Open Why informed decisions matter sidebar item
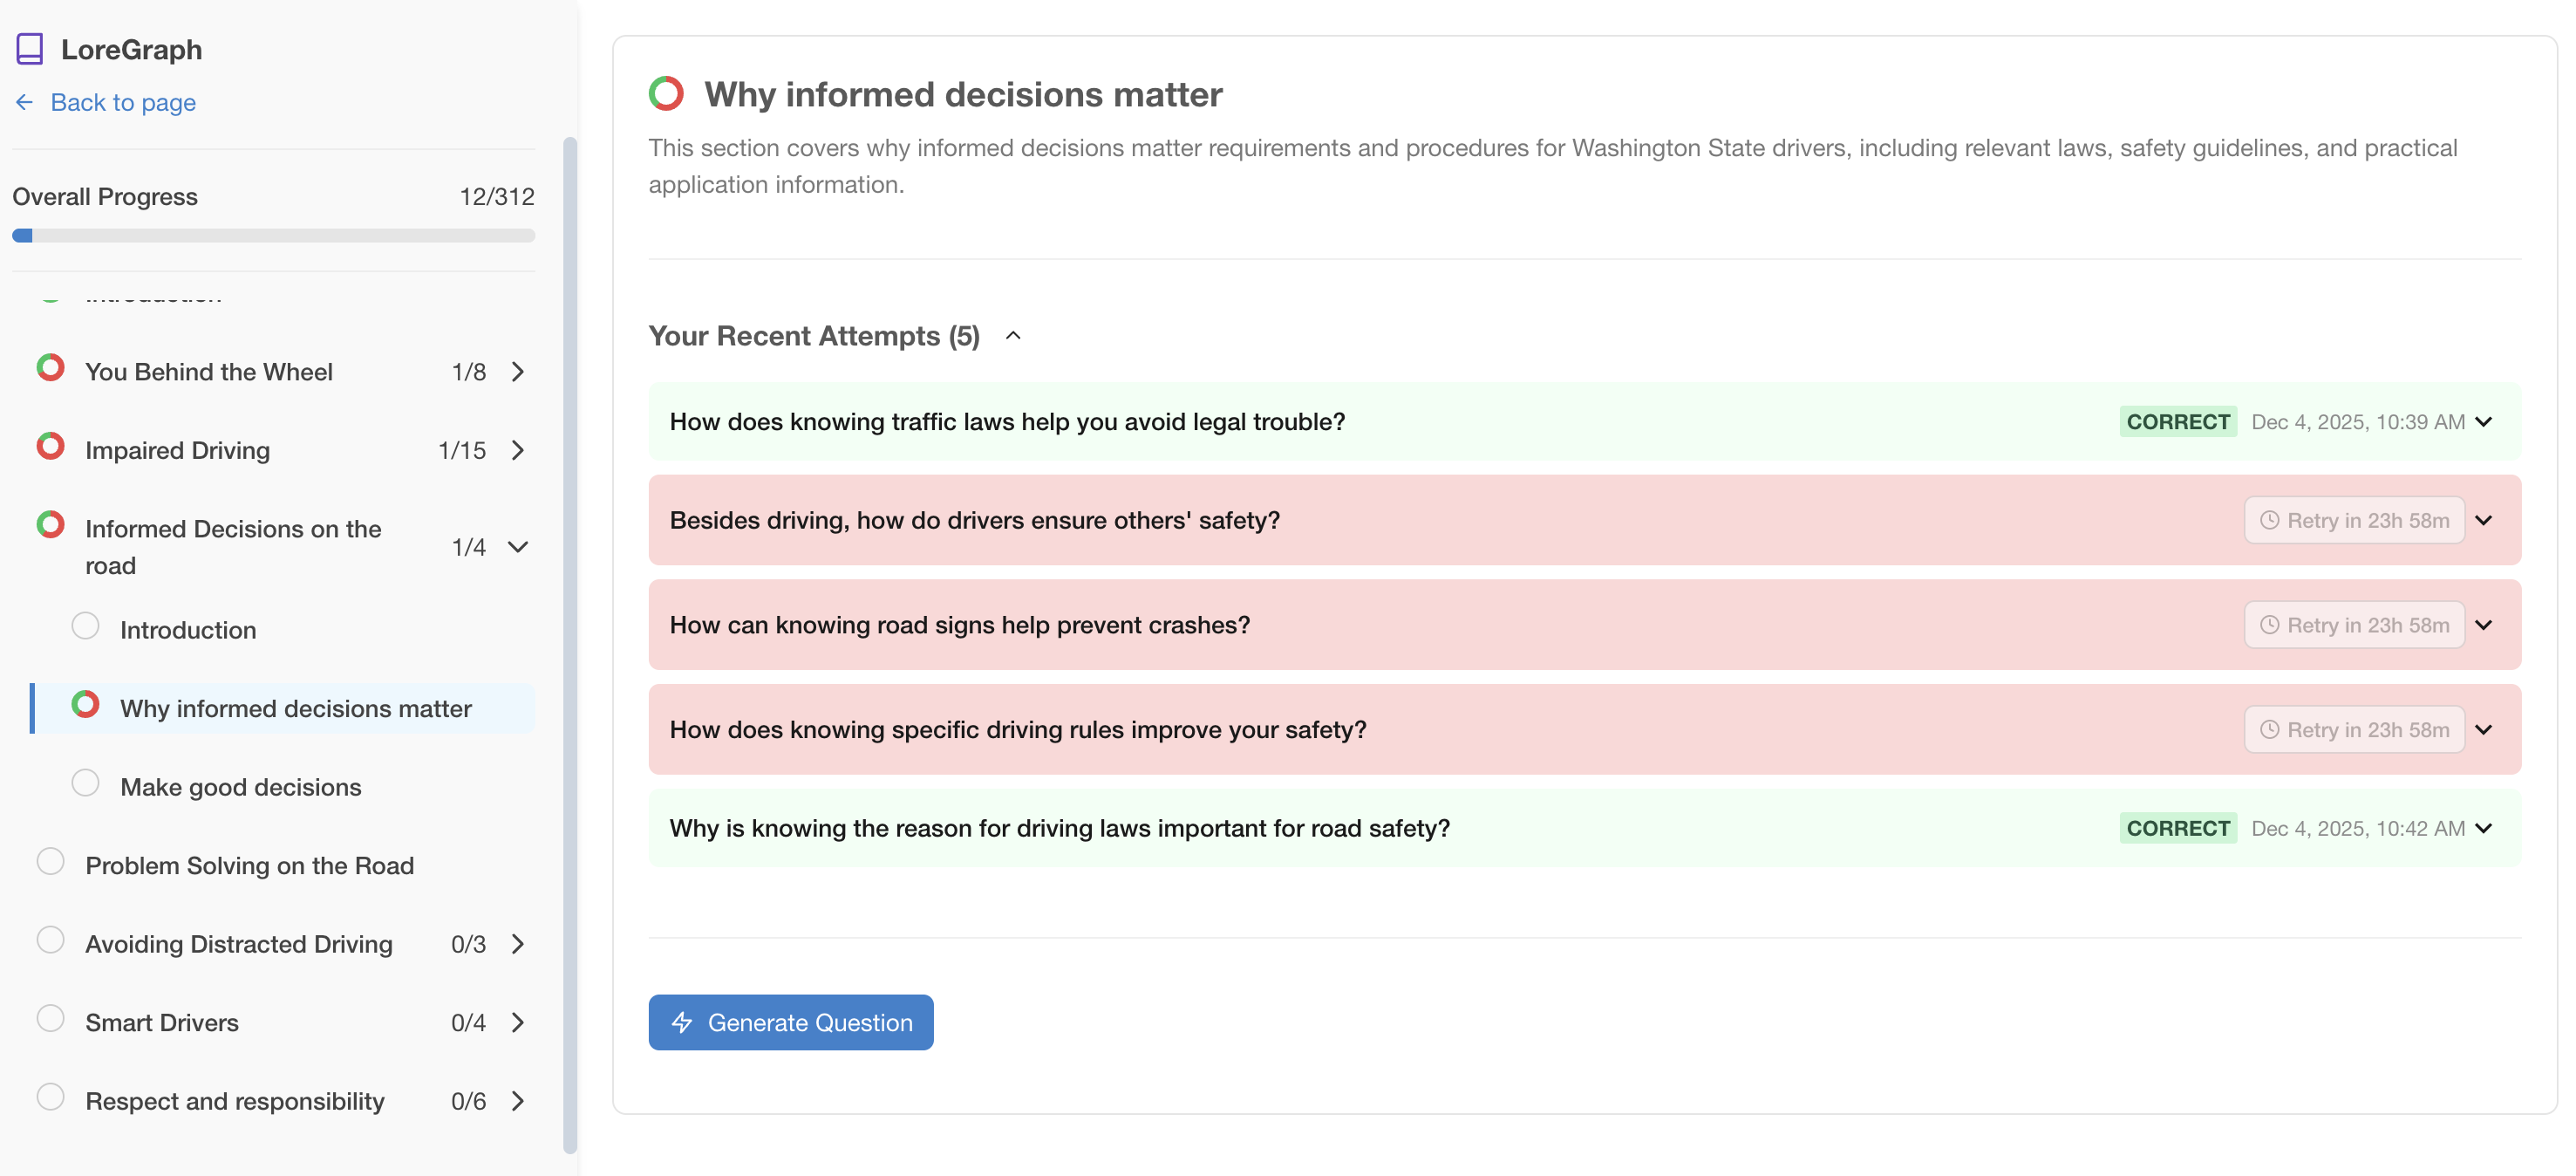The width and height of the screenshot is (2576, 1176). click(296, 709)
